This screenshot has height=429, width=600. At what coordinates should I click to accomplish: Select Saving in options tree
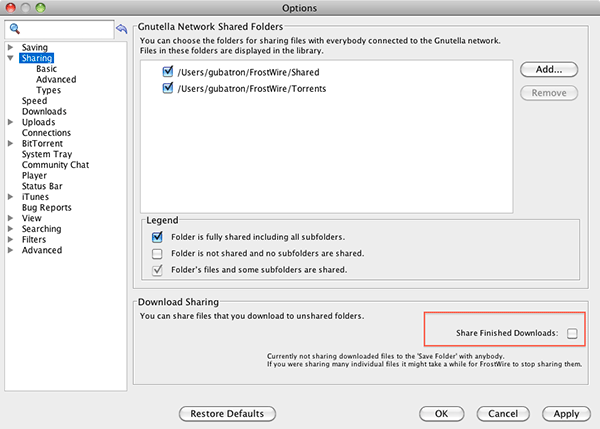[x=35, y=47]
